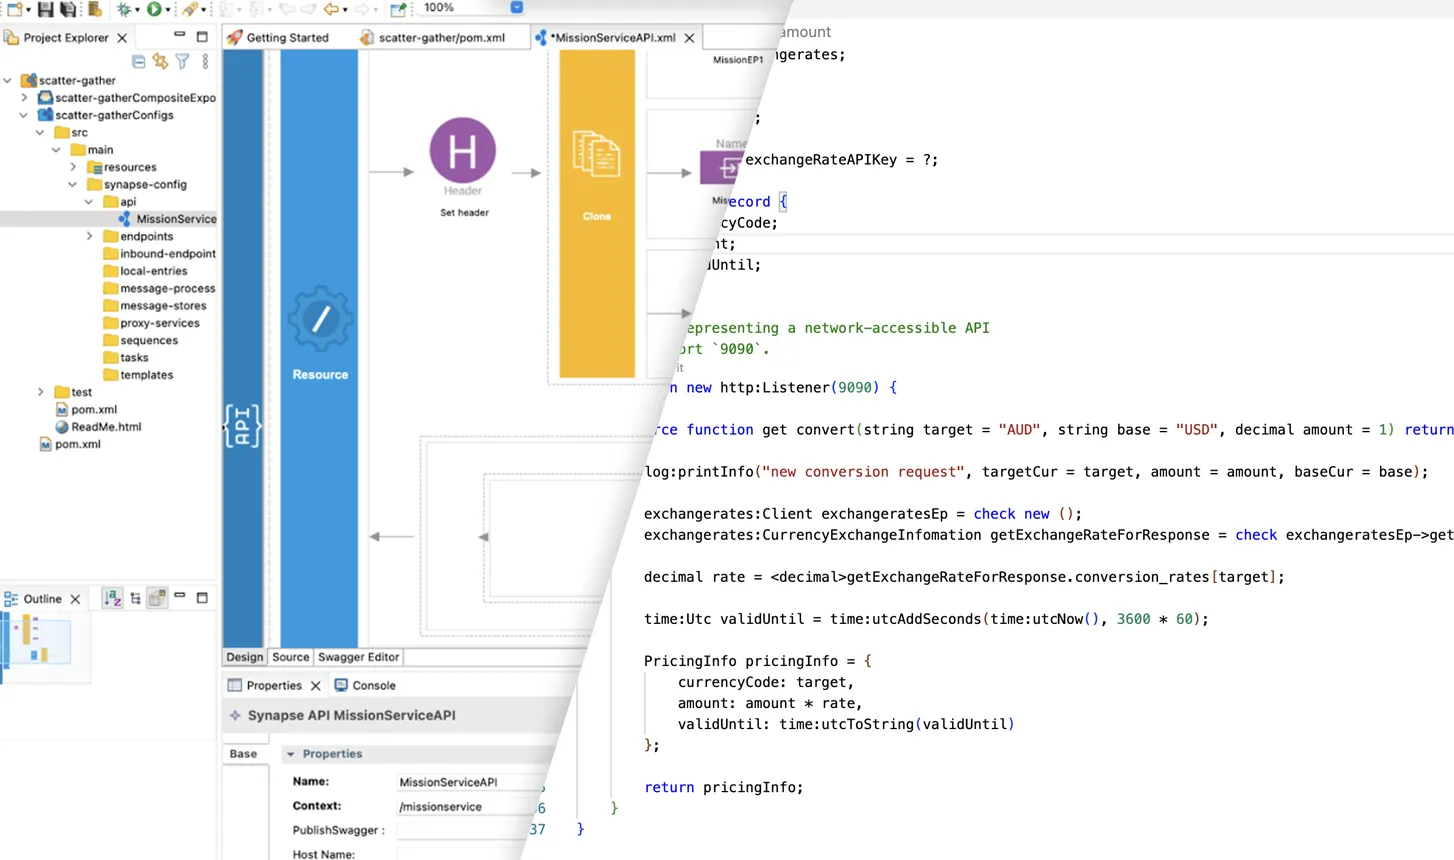Image resolution: width=1454 pixels, height=860 pixels.
Task: Click the yellow Back navigation arrow
Action: (x=331, y=9)
